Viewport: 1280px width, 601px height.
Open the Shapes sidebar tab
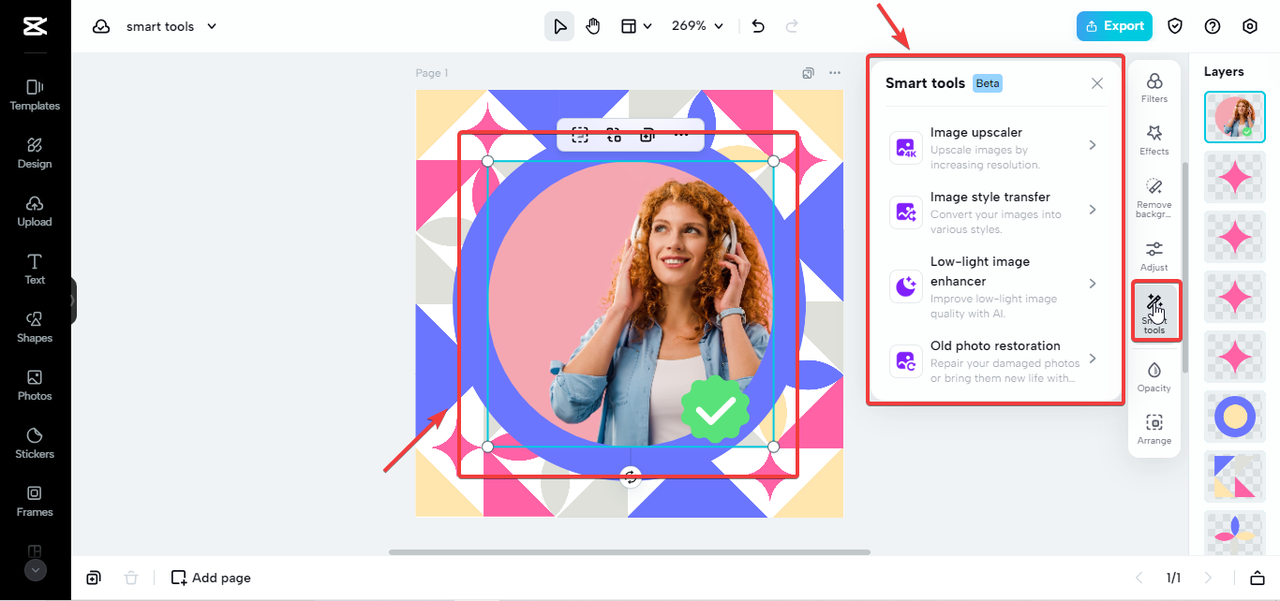click(35, 327)
